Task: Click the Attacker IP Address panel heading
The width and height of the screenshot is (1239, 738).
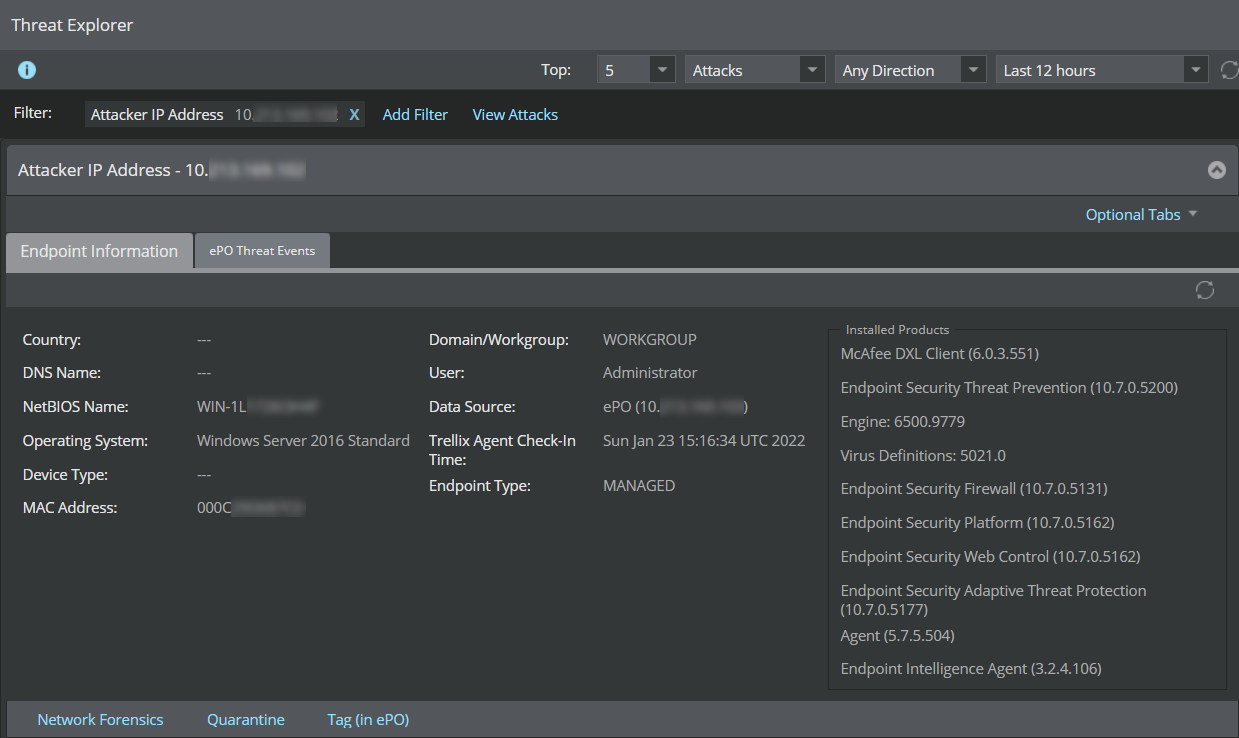Action: point(161,170)
